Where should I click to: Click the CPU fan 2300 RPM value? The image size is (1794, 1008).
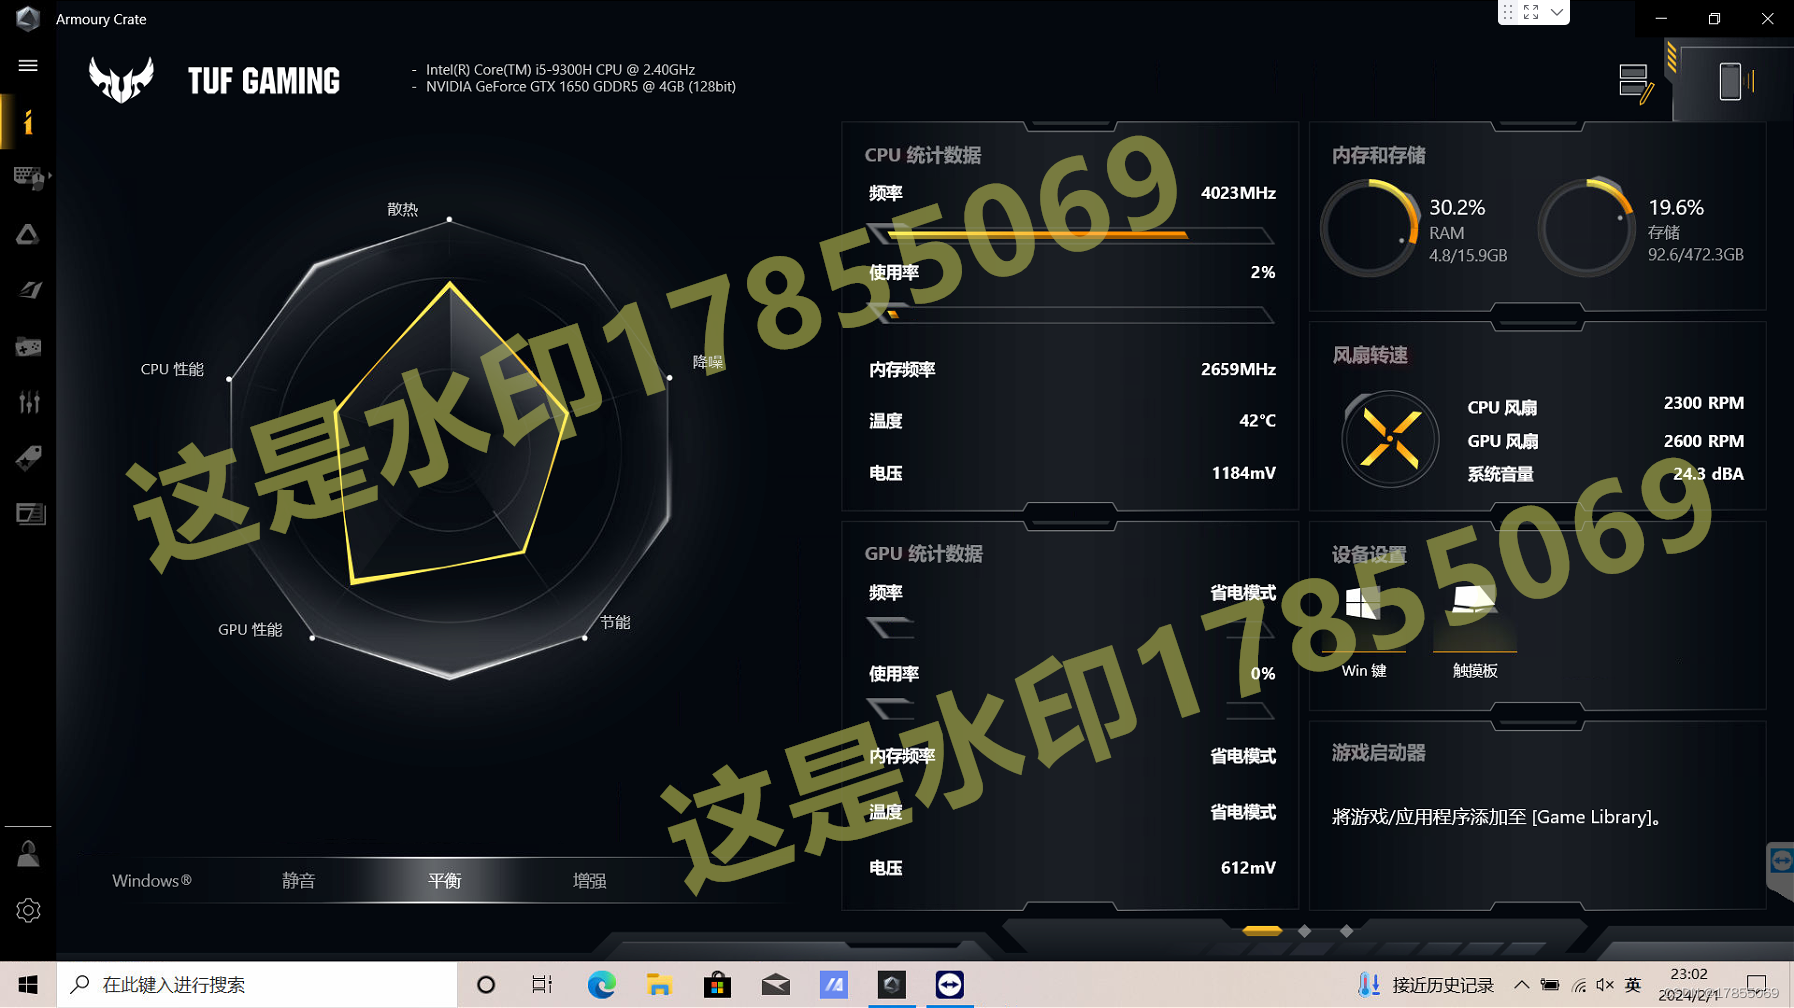[x=1703, y=403]
